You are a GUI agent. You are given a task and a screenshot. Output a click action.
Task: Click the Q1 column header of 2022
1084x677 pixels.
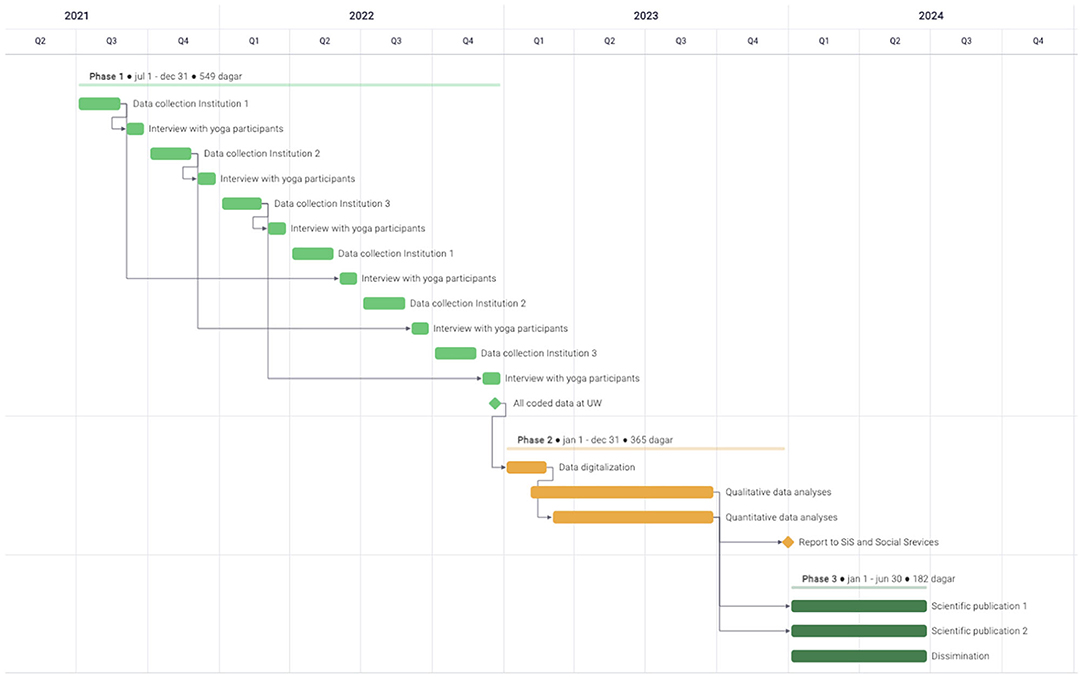(254, 41)
